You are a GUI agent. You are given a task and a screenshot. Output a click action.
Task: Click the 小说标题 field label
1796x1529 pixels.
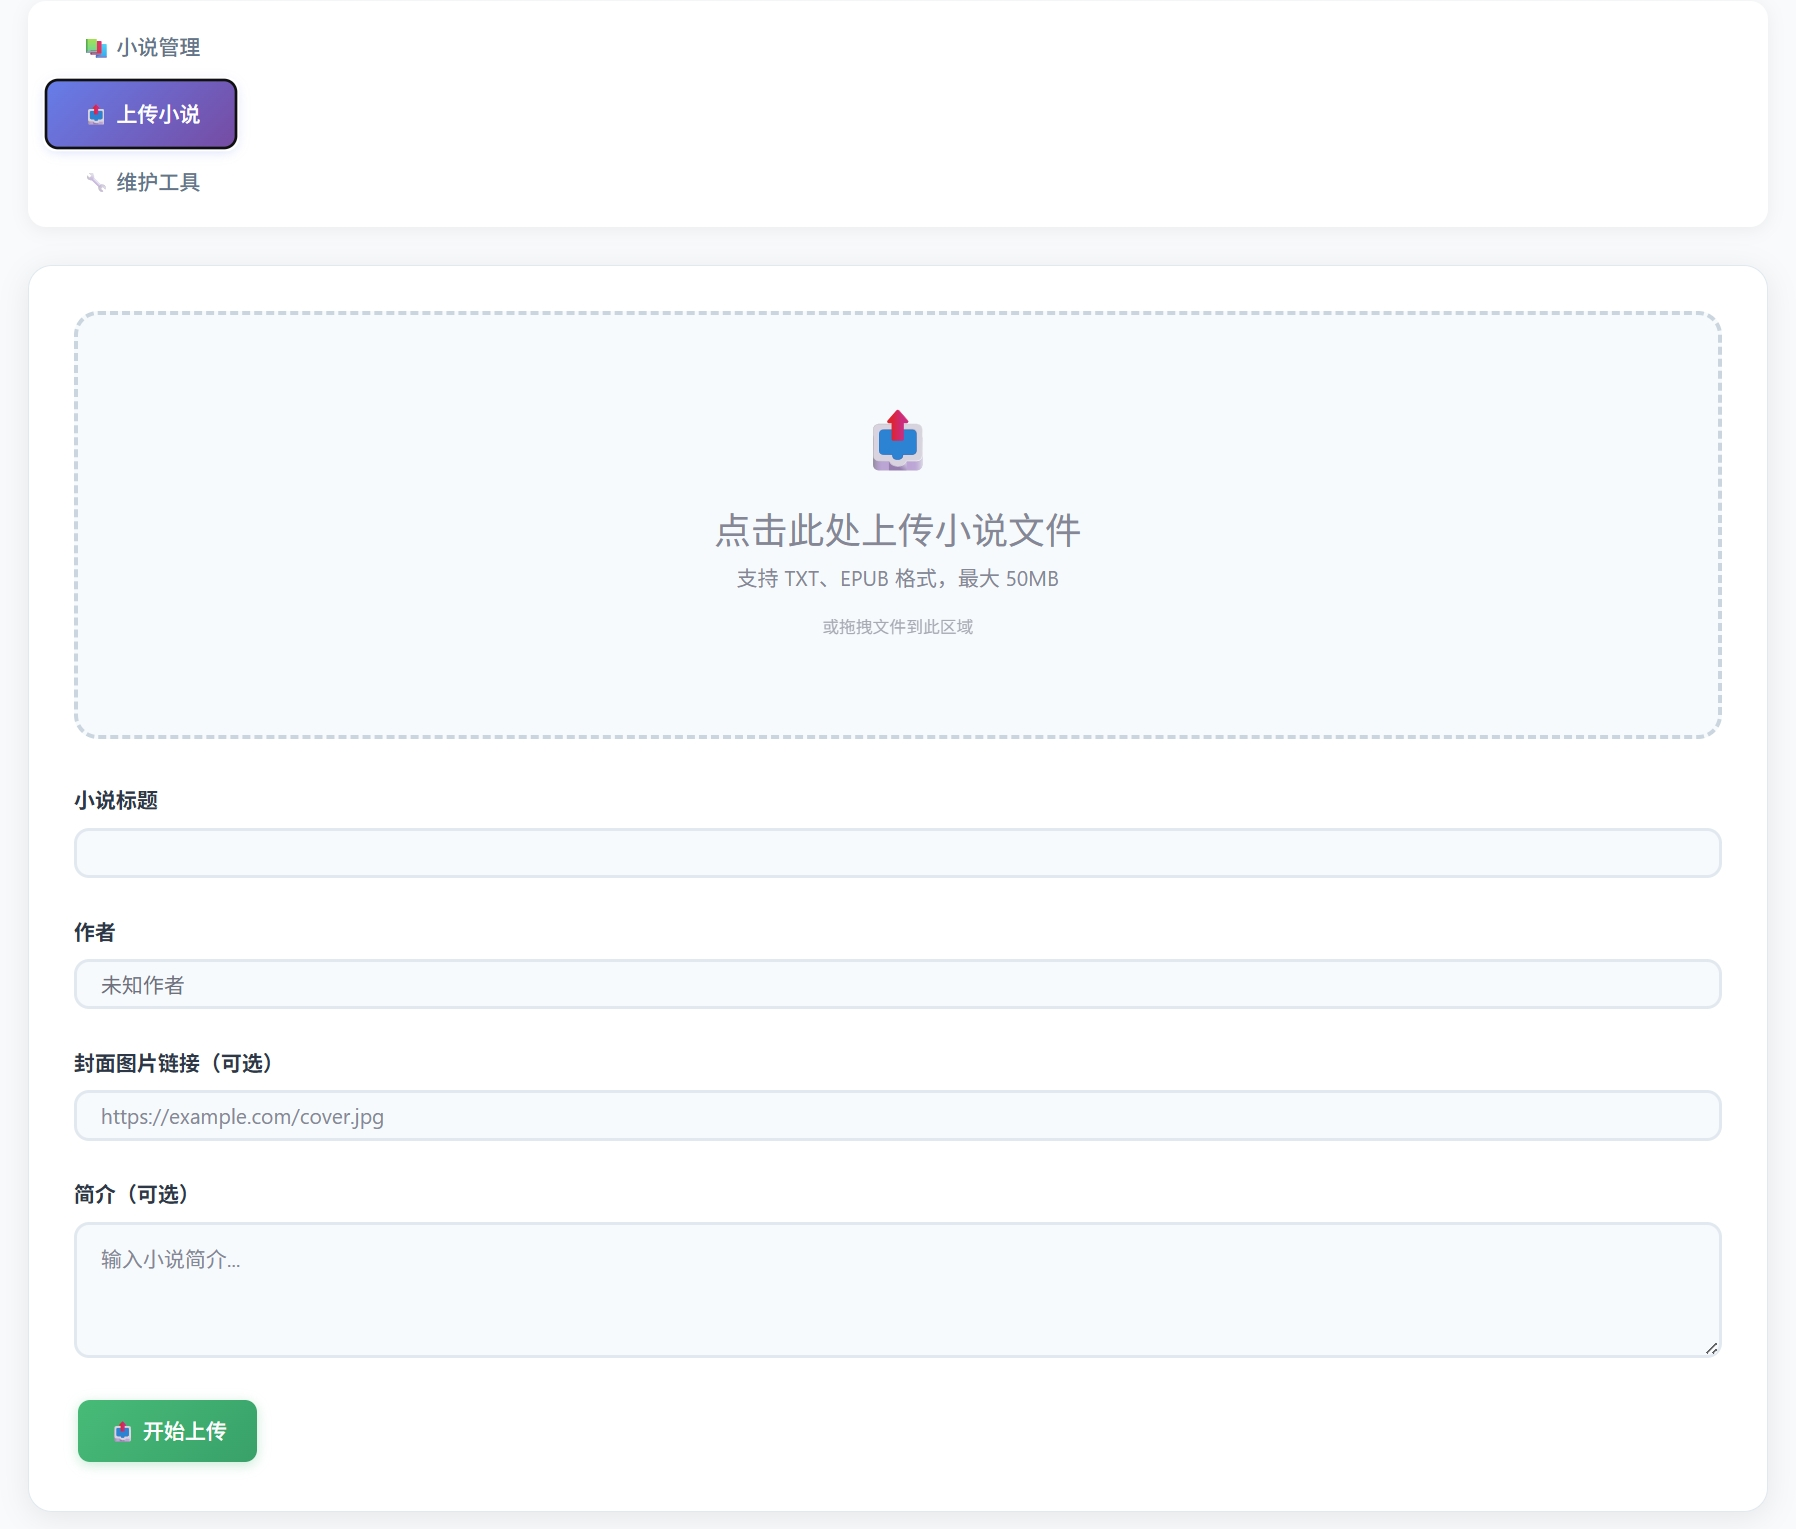pyautogui.click(x=116, y=800)
